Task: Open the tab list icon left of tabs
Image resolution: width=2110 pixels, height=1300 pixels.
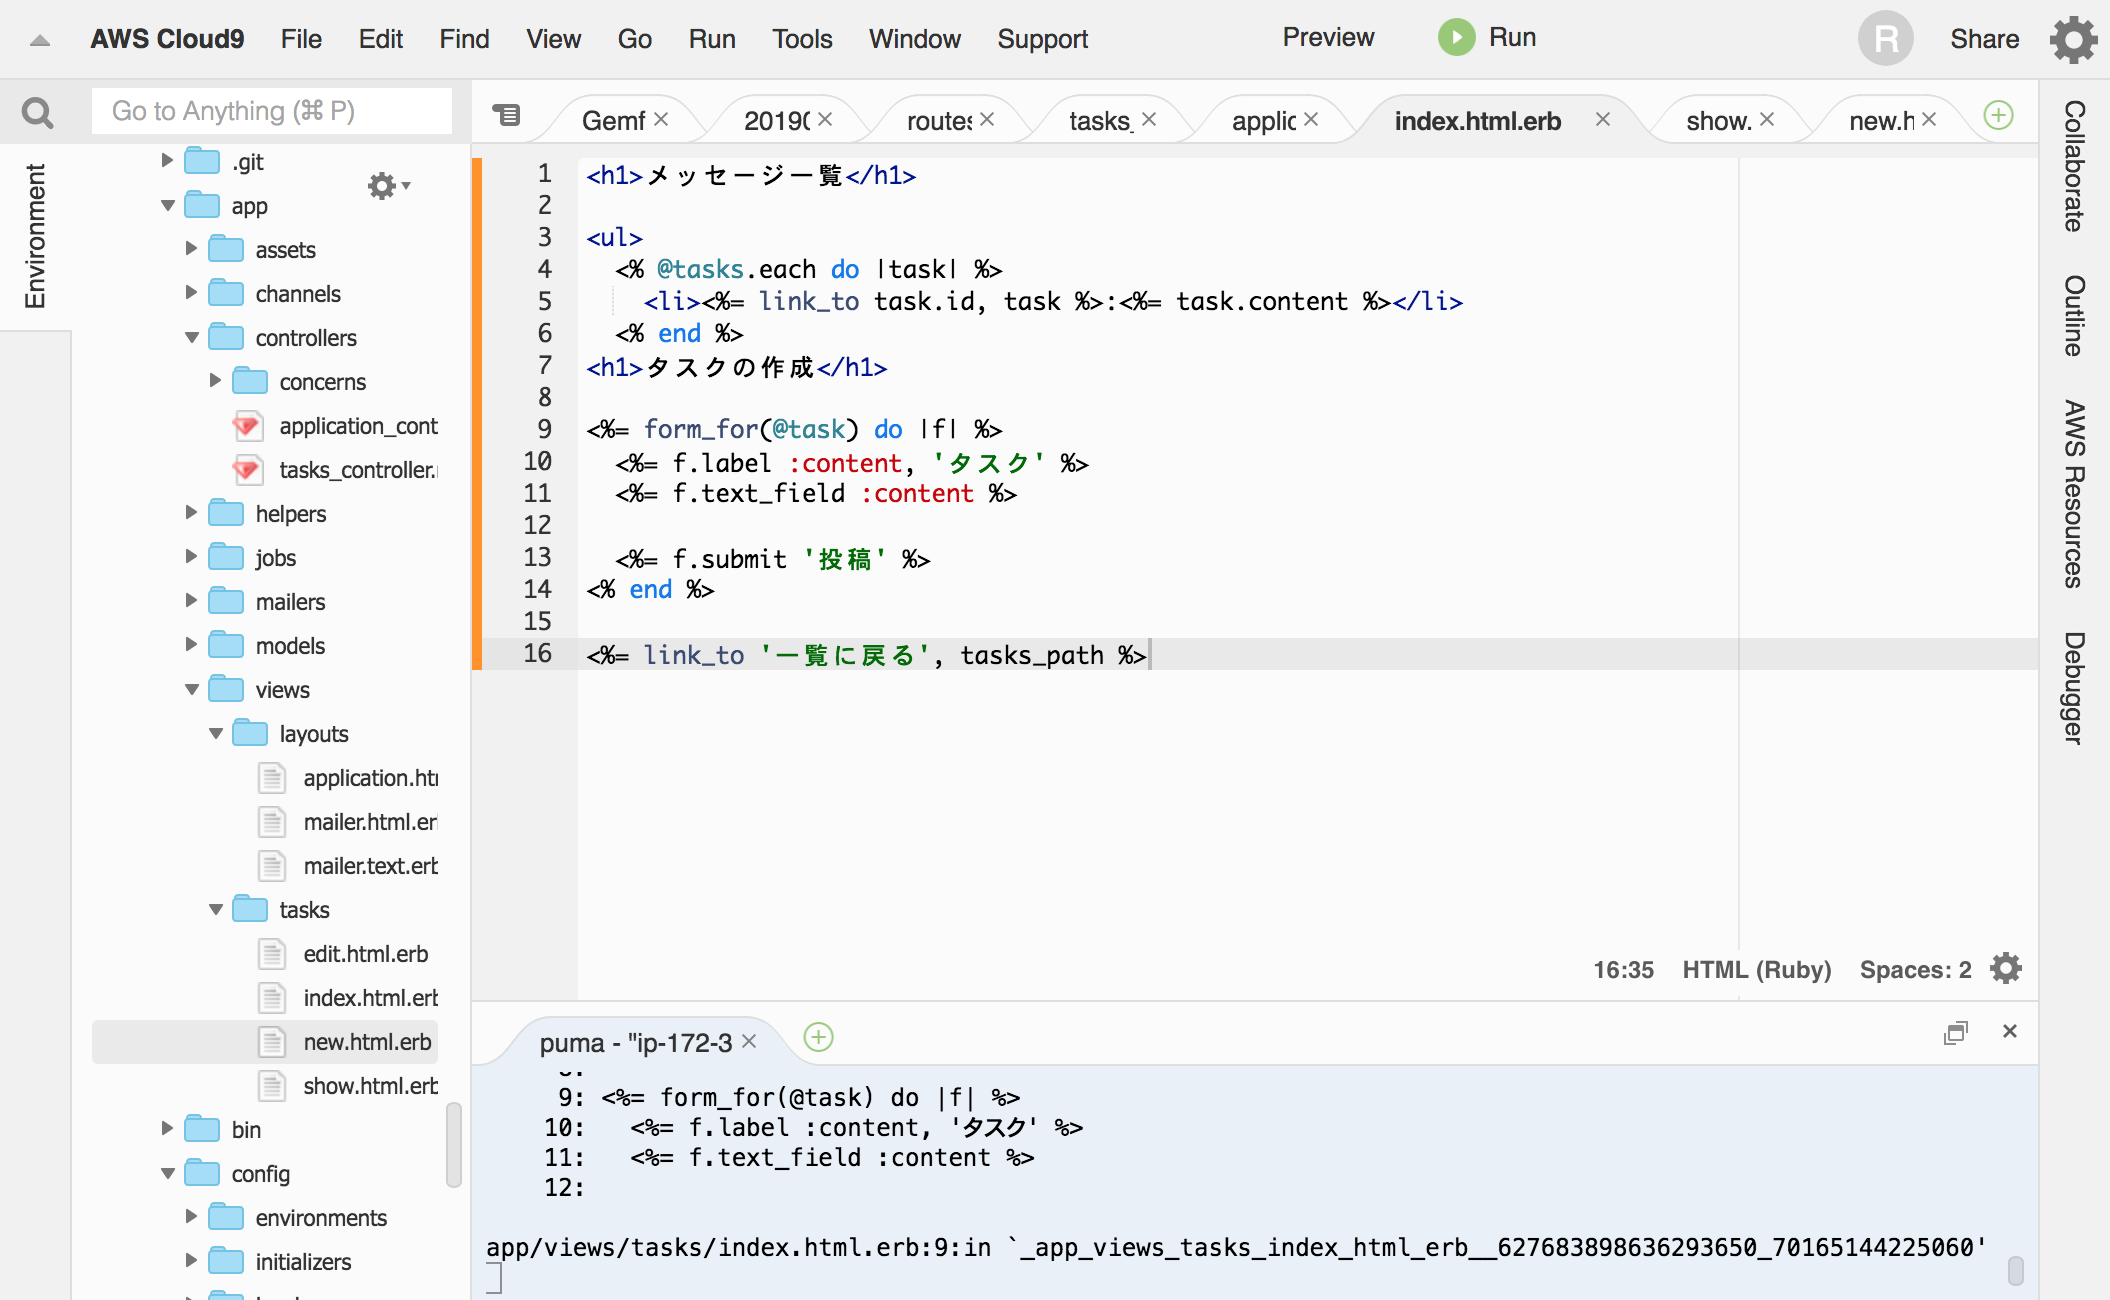Action: tap(507, 115)
